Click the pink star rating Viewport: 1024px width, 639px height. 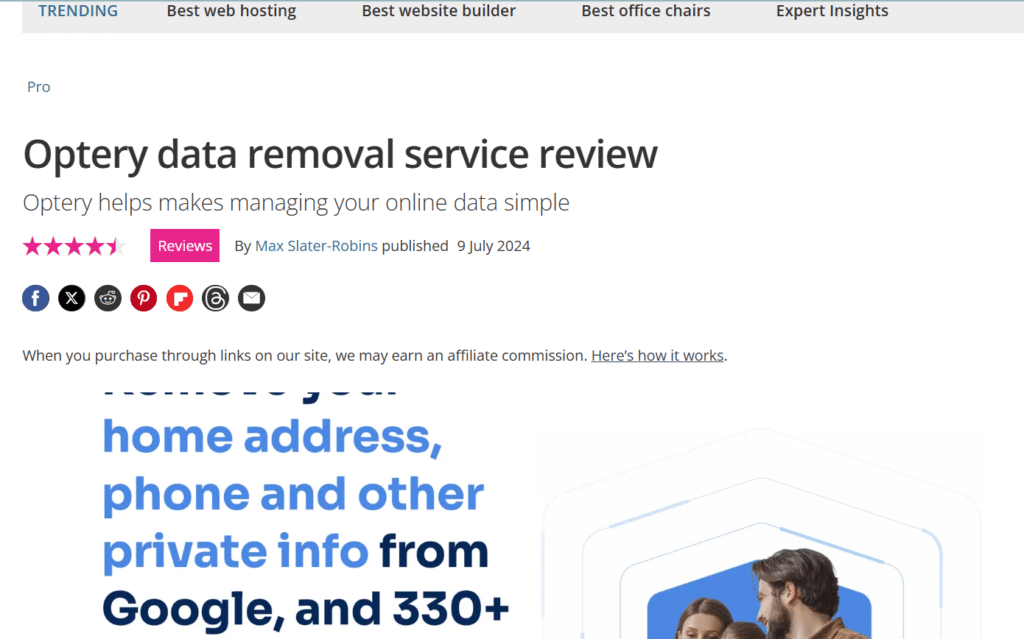click(x=74, y=246)
